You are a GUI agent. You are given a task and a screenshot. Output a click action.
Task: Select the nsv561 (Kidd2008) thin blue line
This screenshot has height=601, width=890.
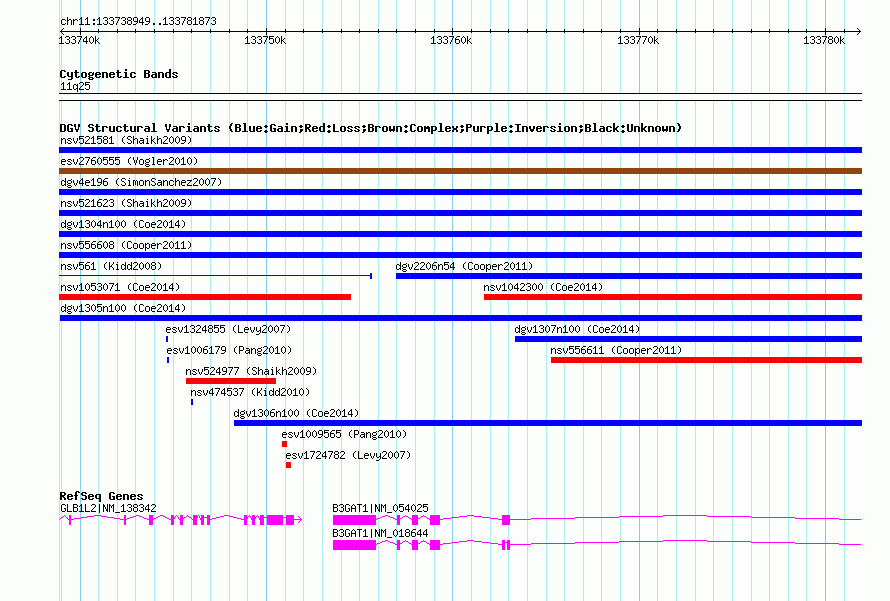216,276
